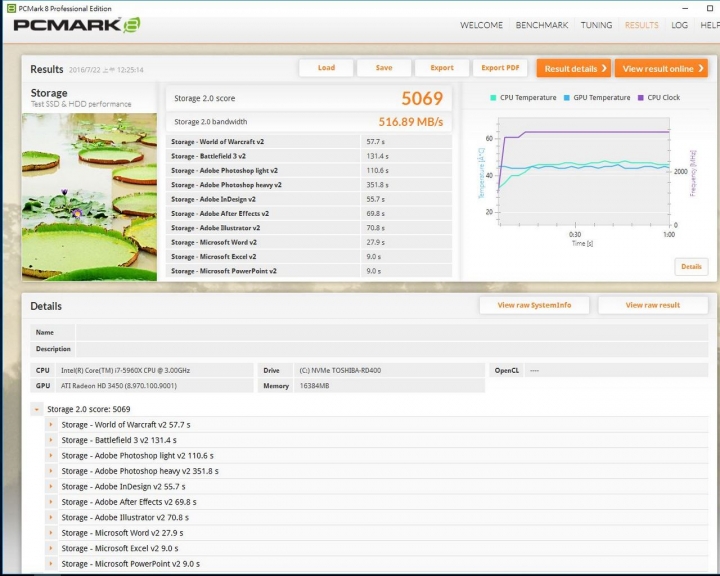The image size is (720, 576).
Task: Expand Adobe Photoshop heavy v2 tree row
Action: pos(51,471)
